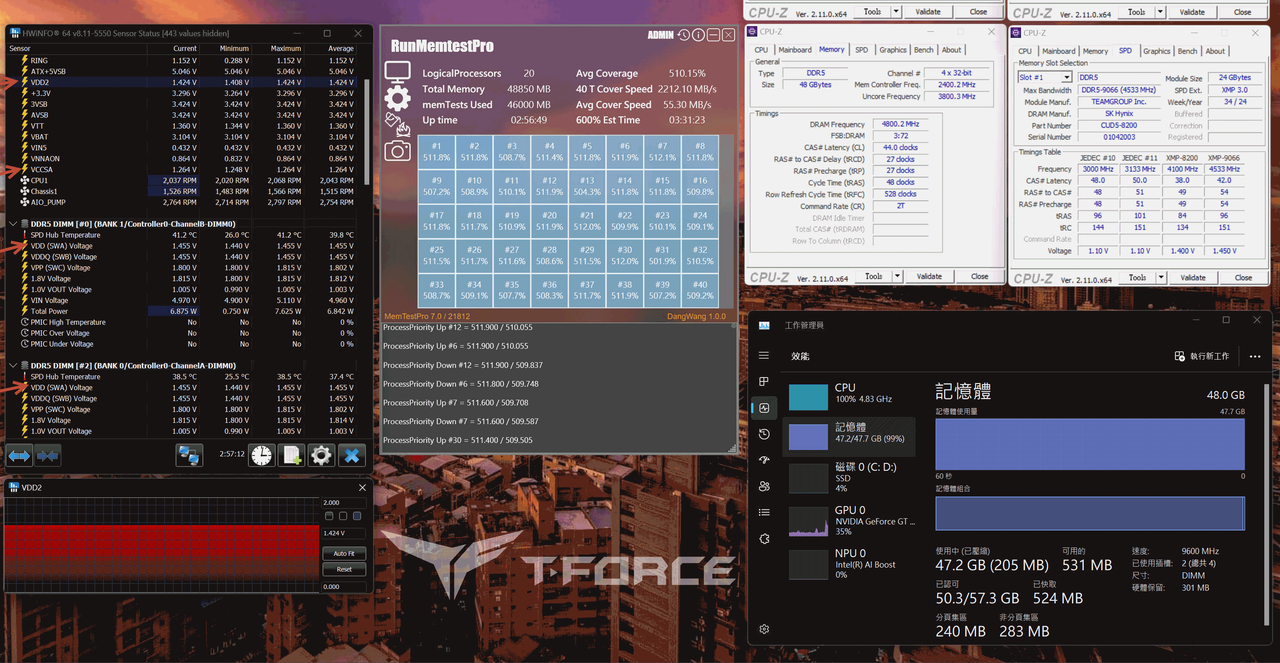This screenshot has width=1280, height=663.
Task: Click the 執行新工作 run new task button
Action: (x=1201, y=356)
